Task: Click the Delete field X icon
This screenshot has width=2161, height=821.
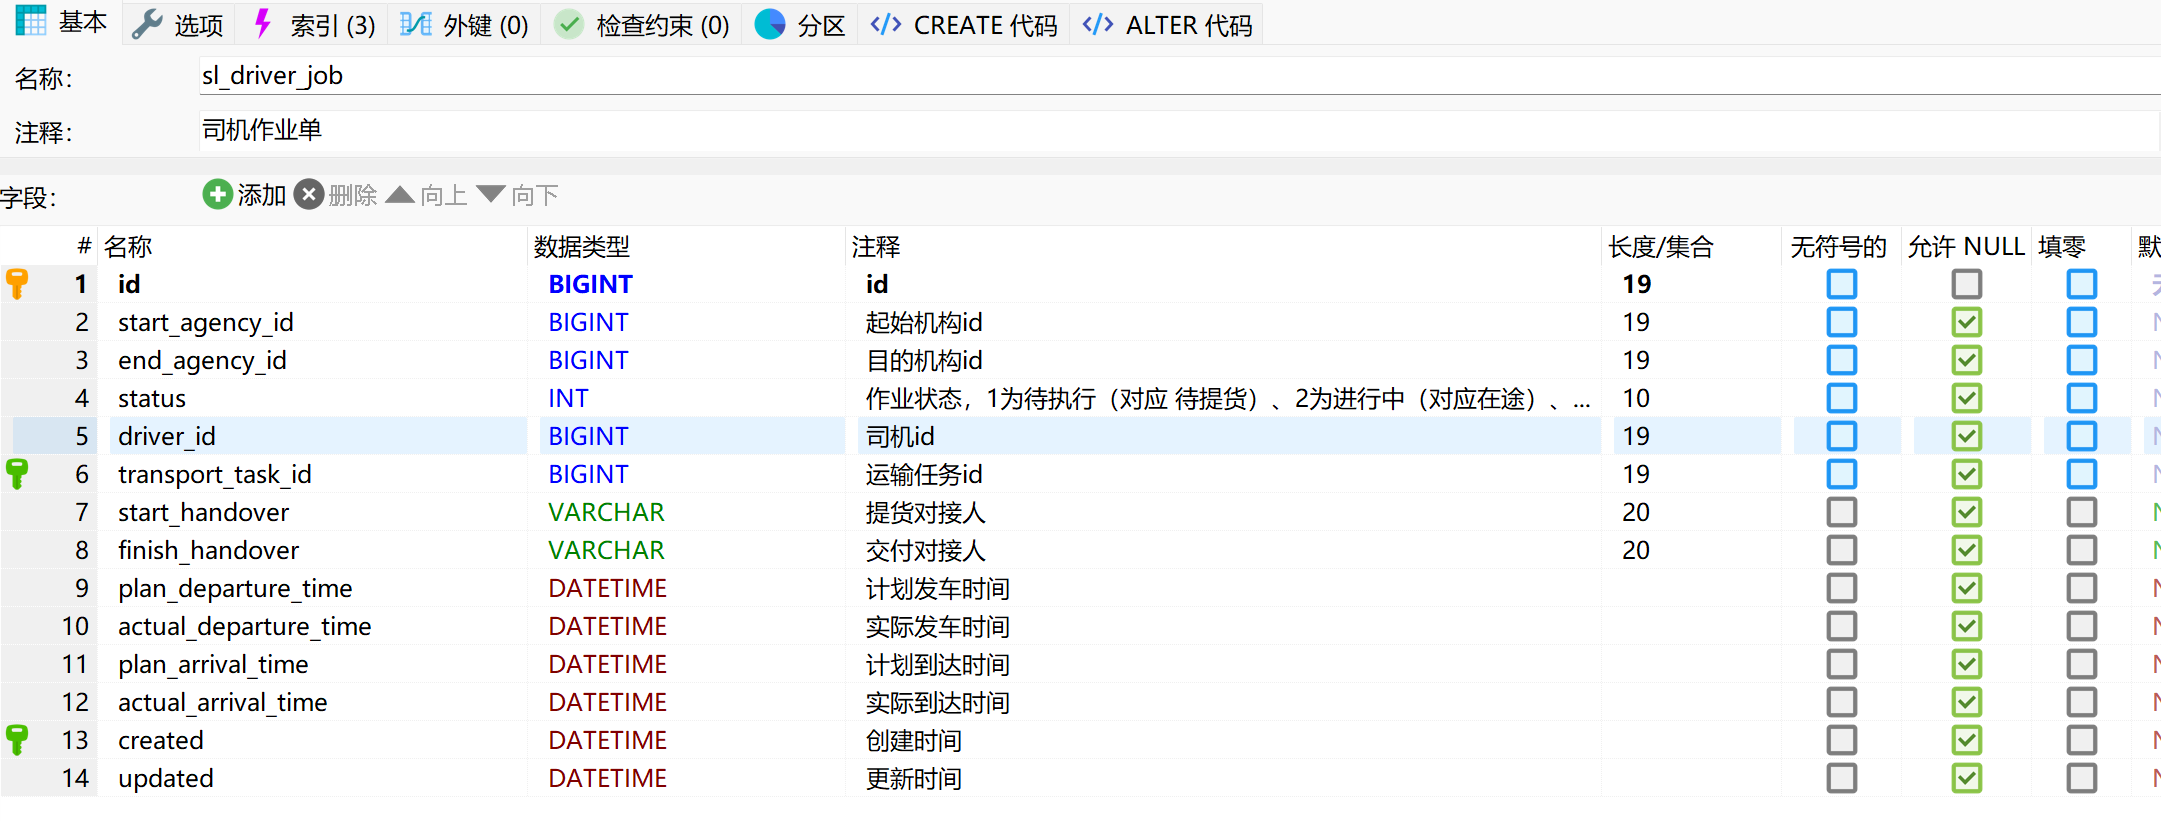Action: tap(309, 194)
